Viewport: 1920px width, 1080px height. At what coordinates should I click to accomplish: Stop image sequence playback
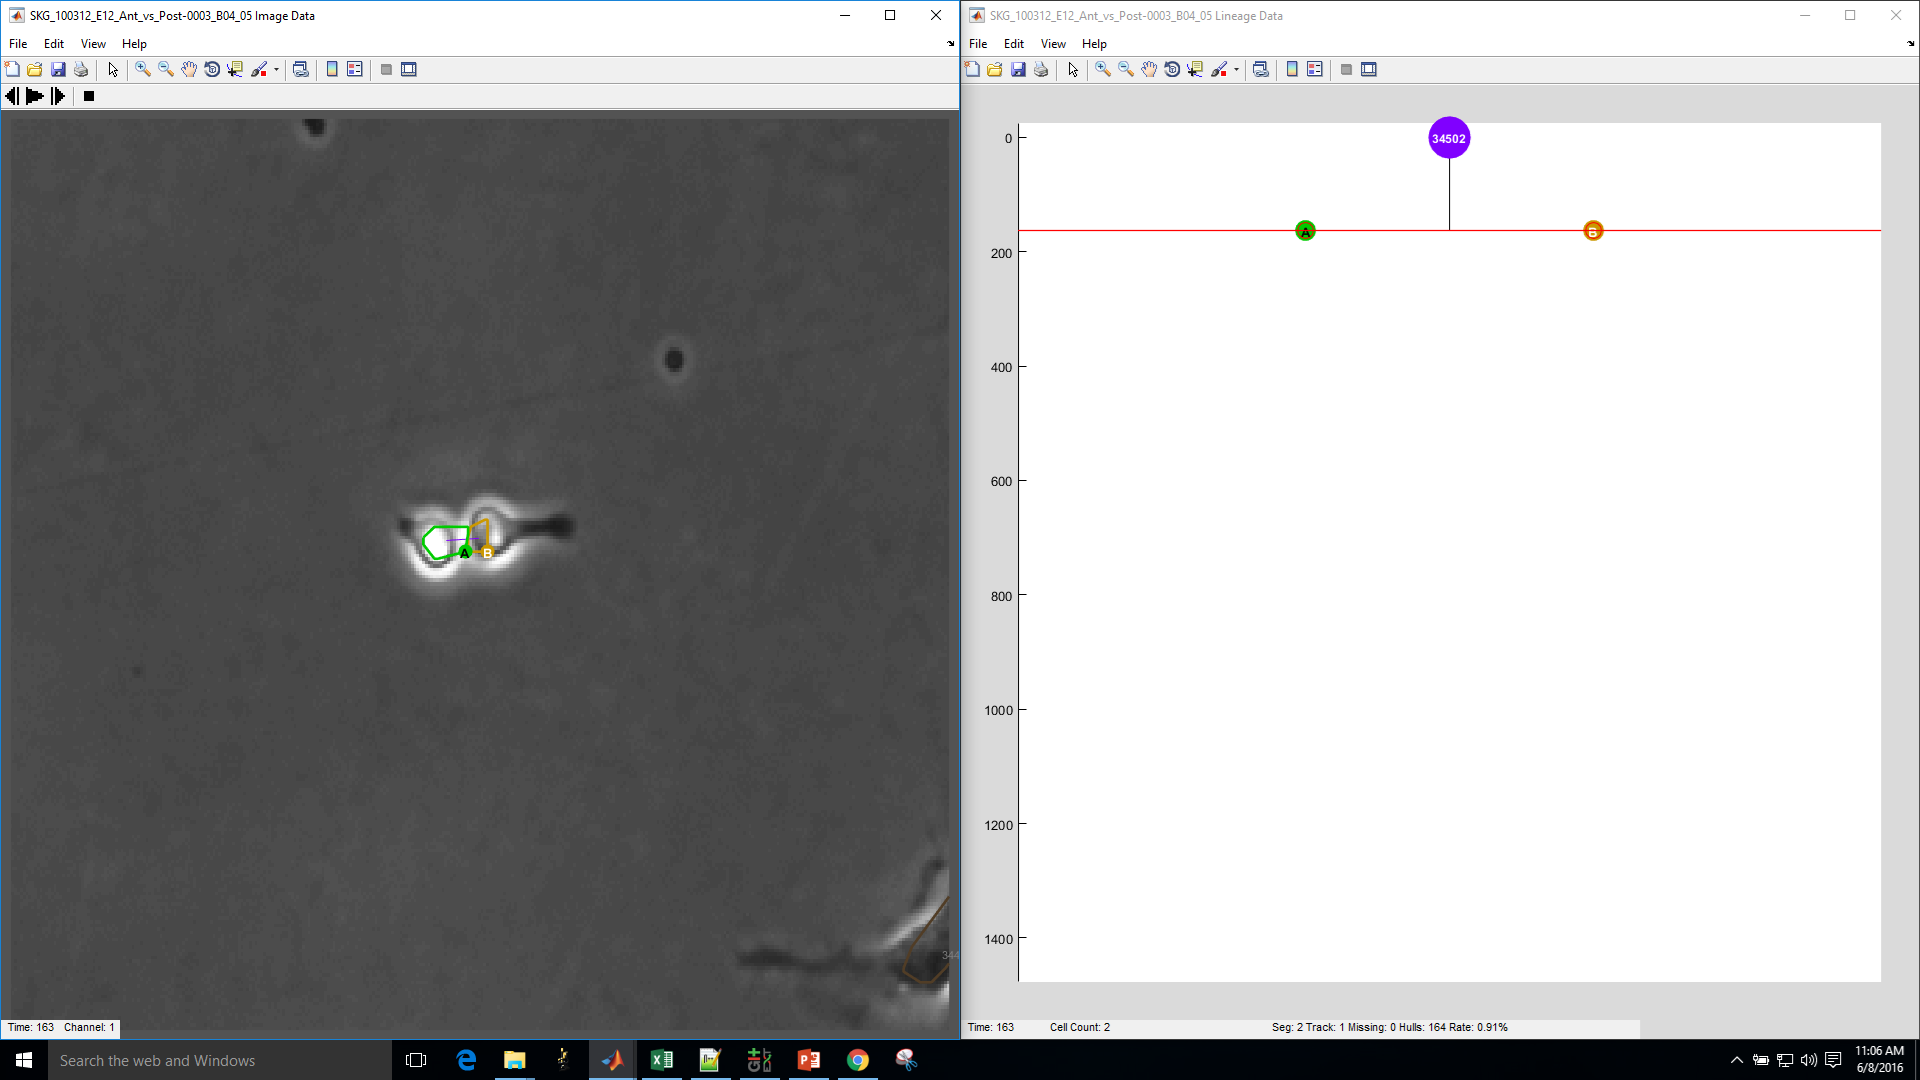[x=89, y=96]
